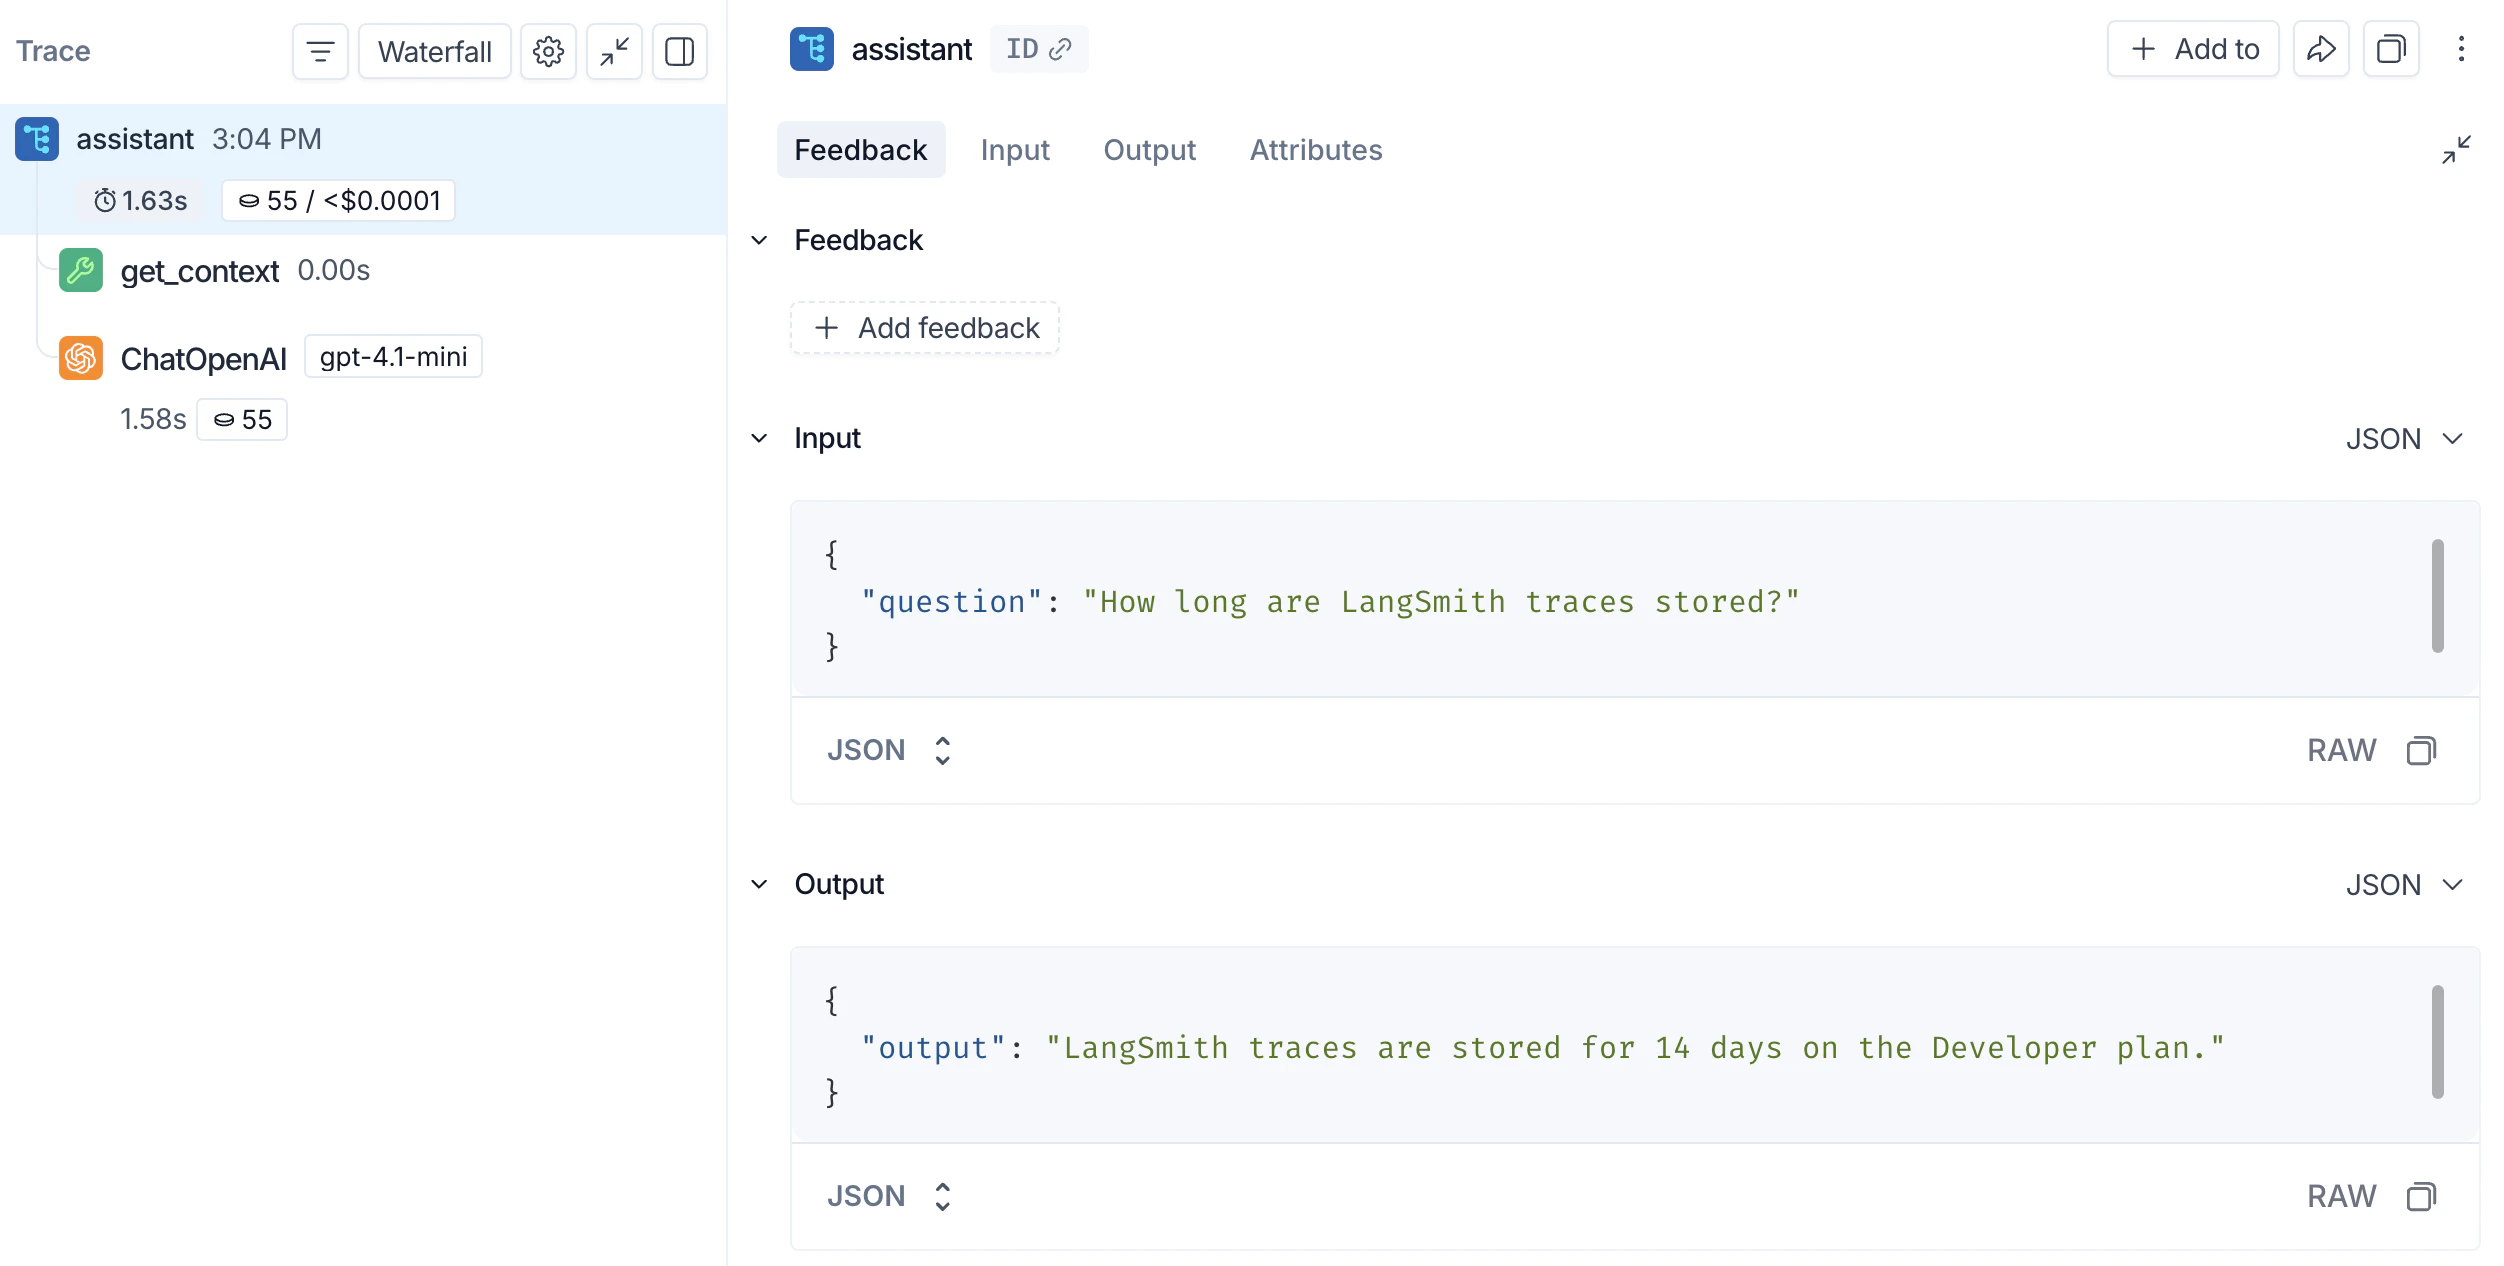
Task: Click the Add to button
Action: [x=2193, y=48]
